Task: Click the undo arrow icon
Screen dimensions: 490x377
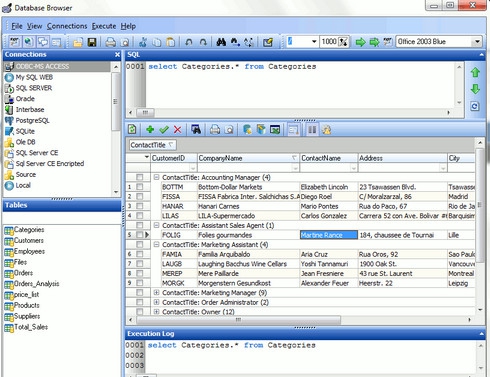Action: [x=189, y=42]
